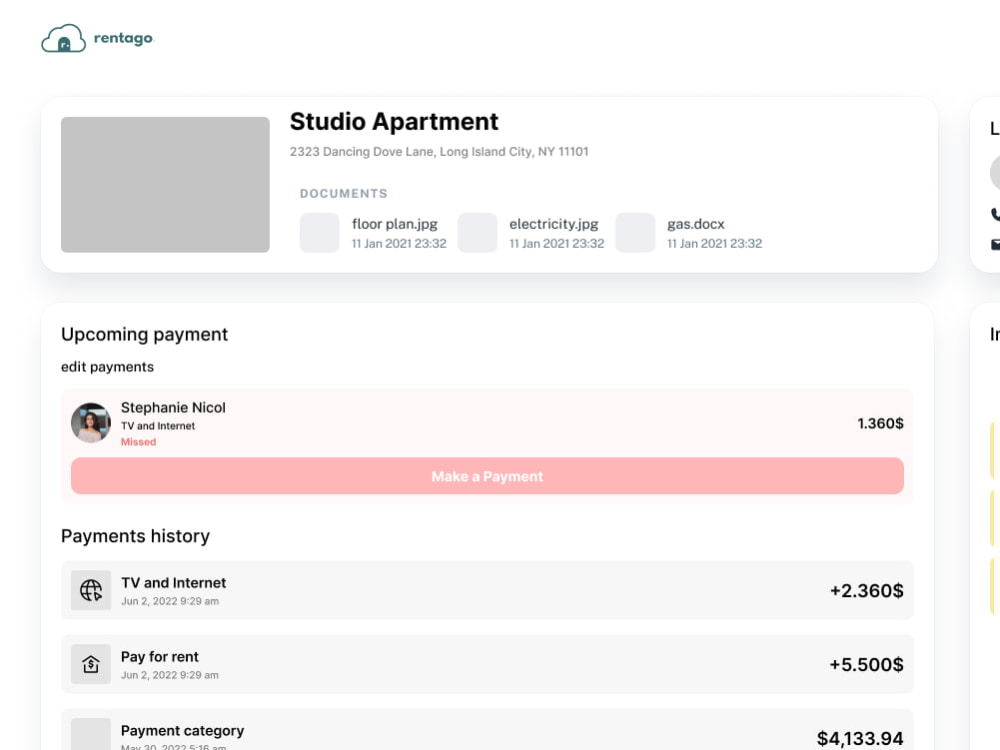Select the $4,133.94 payment amount
Image resolution: width=1000 pixels, height=750 pixels.
tap(860, 739)
